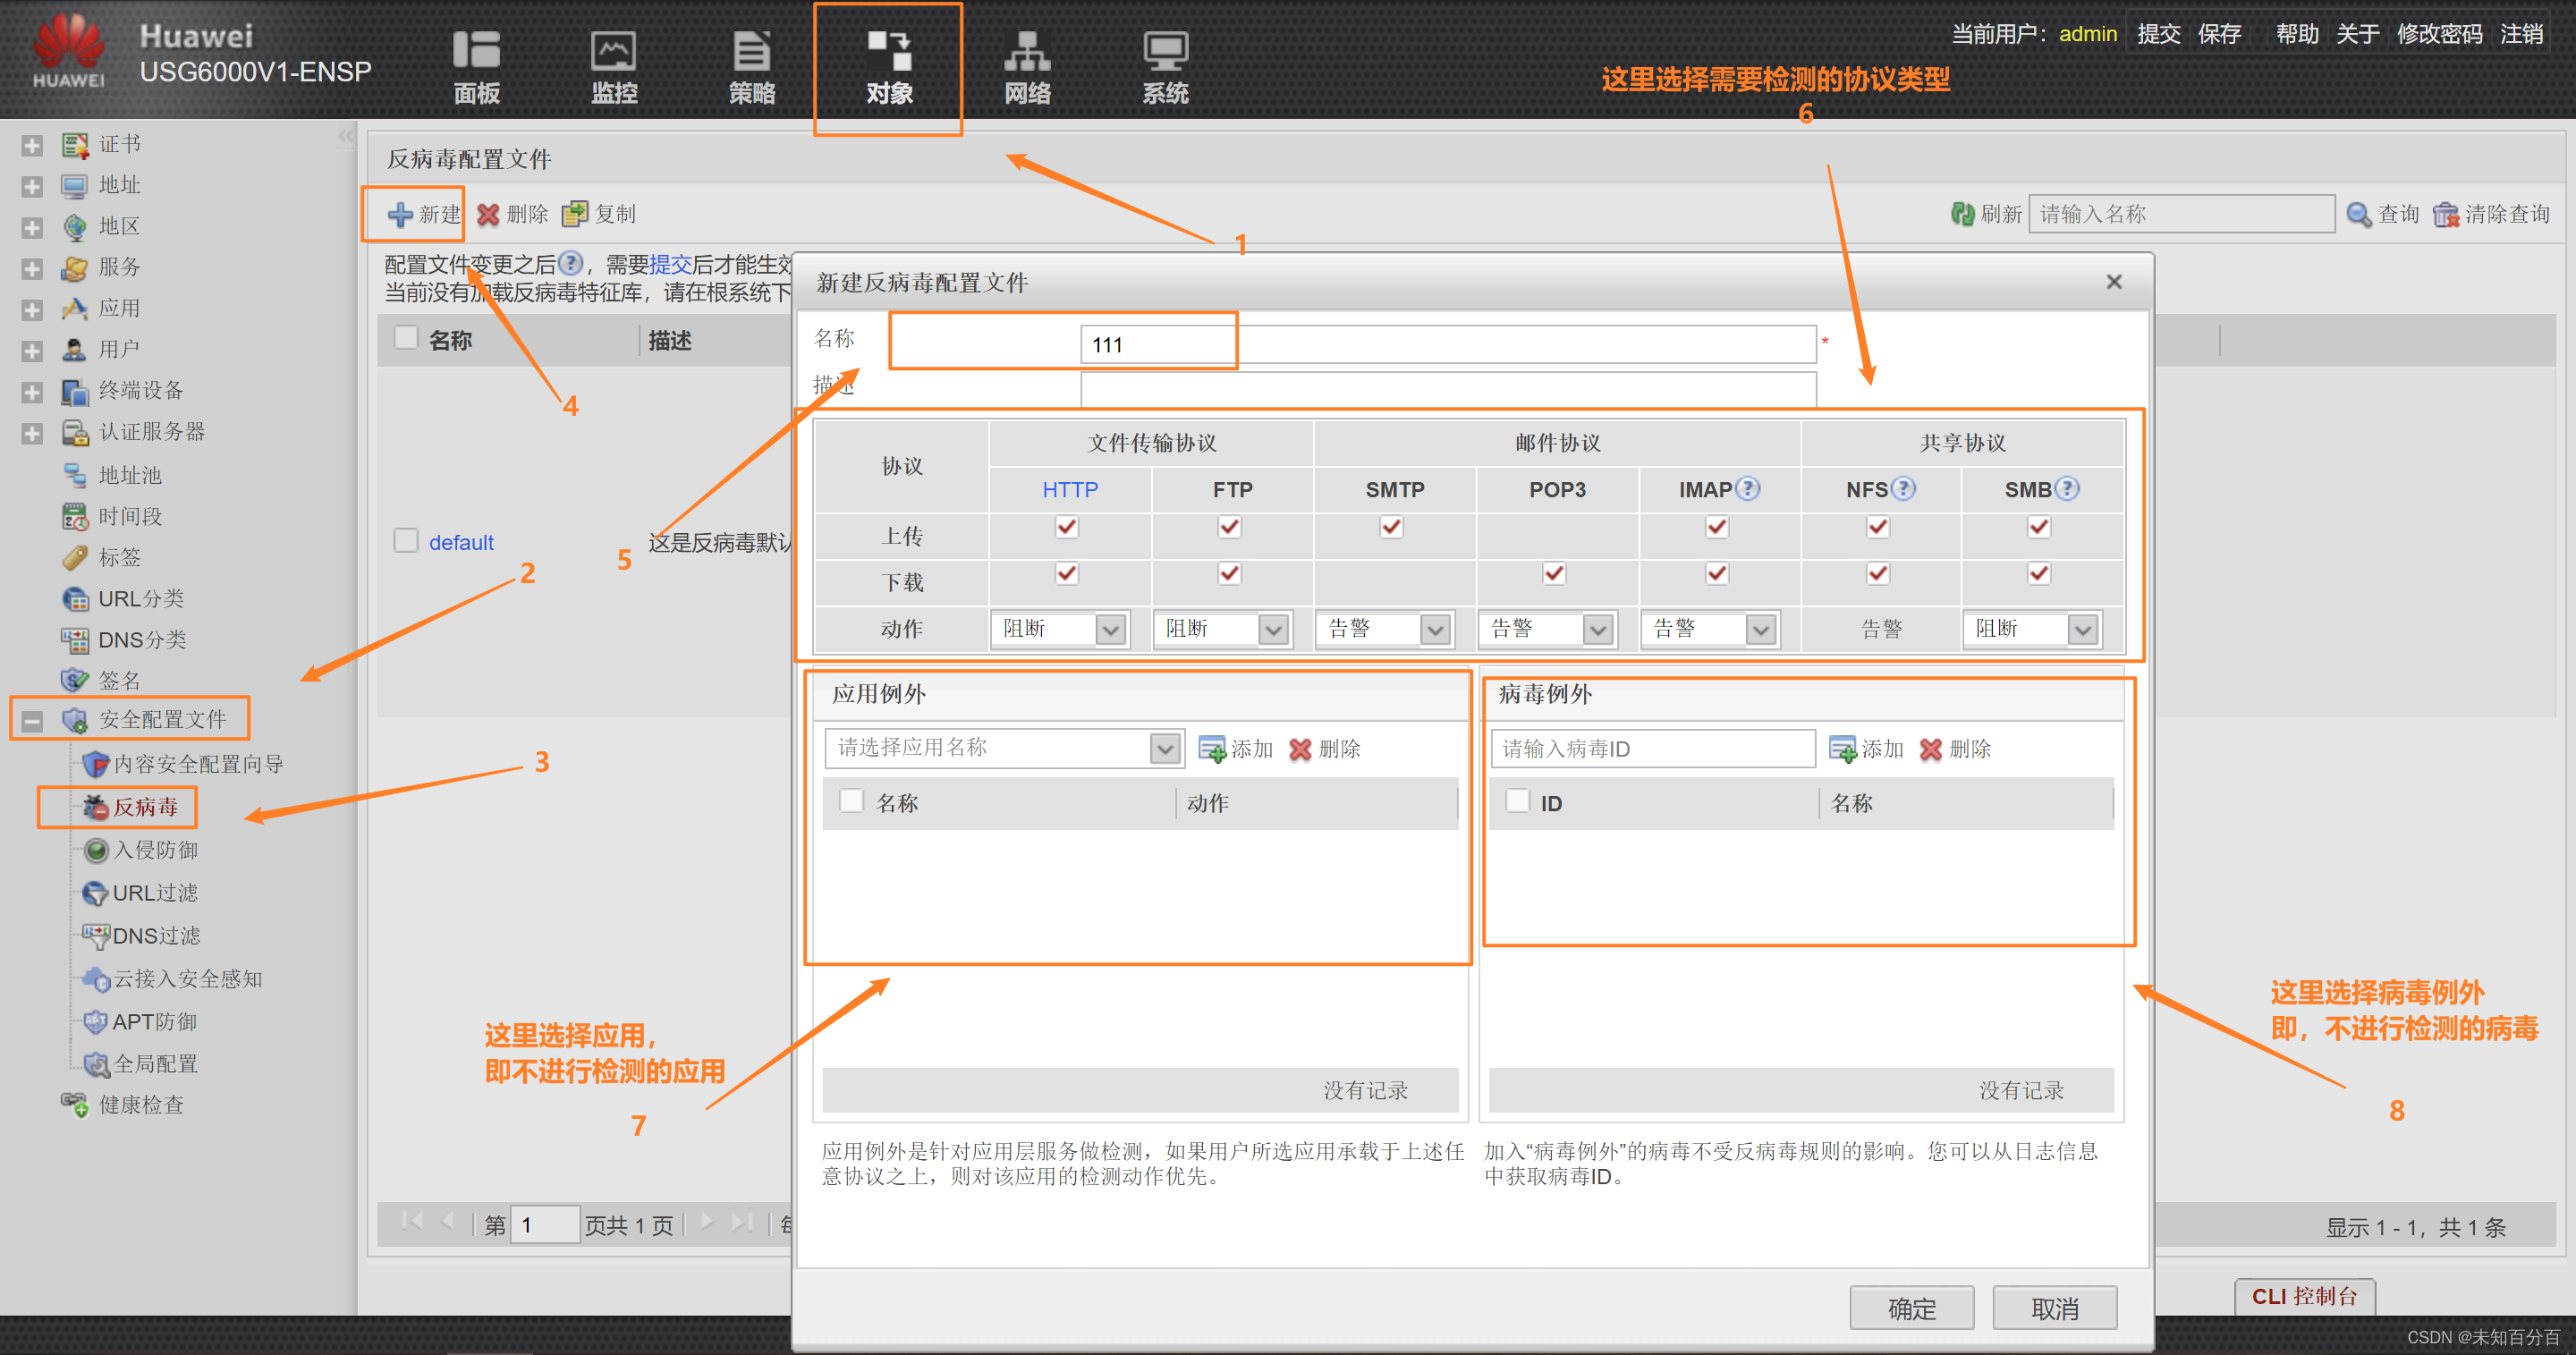Open 请选择应用名称 application dropdown
Image resolution: width=2576 pixels, height=1355 pixels.
1164,749
